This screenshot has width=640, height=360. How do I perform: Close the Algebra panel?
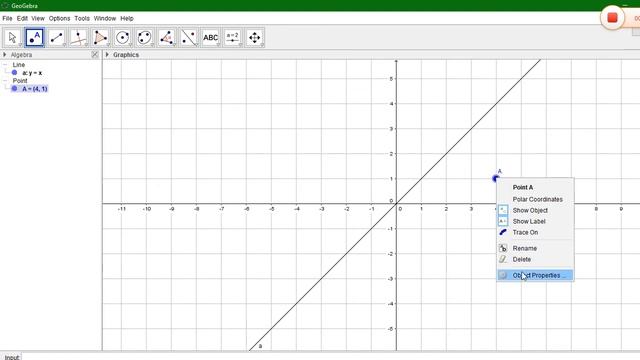pos(95,54)
